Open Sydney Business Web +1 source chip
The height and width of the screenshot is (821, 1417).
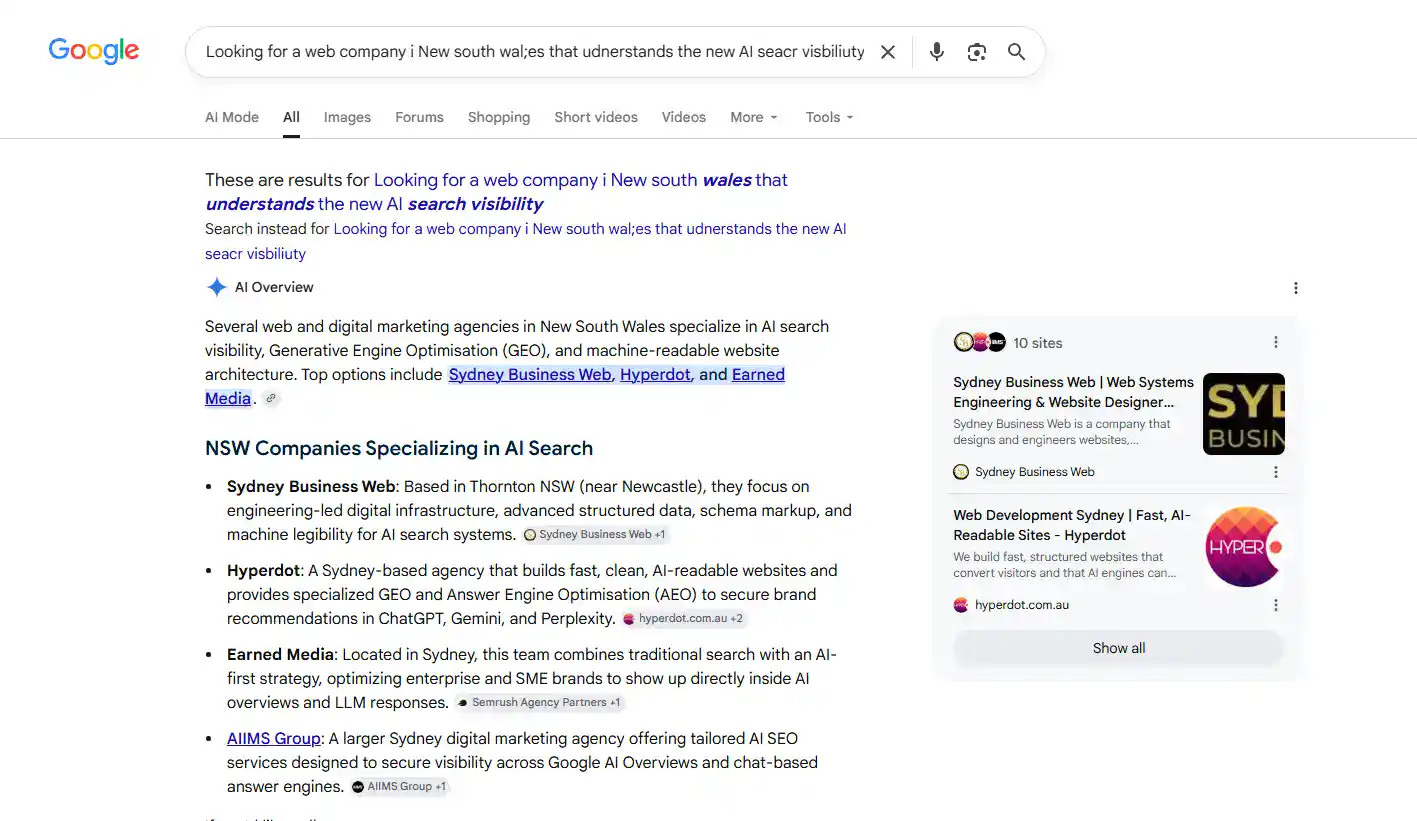(595, 534)
